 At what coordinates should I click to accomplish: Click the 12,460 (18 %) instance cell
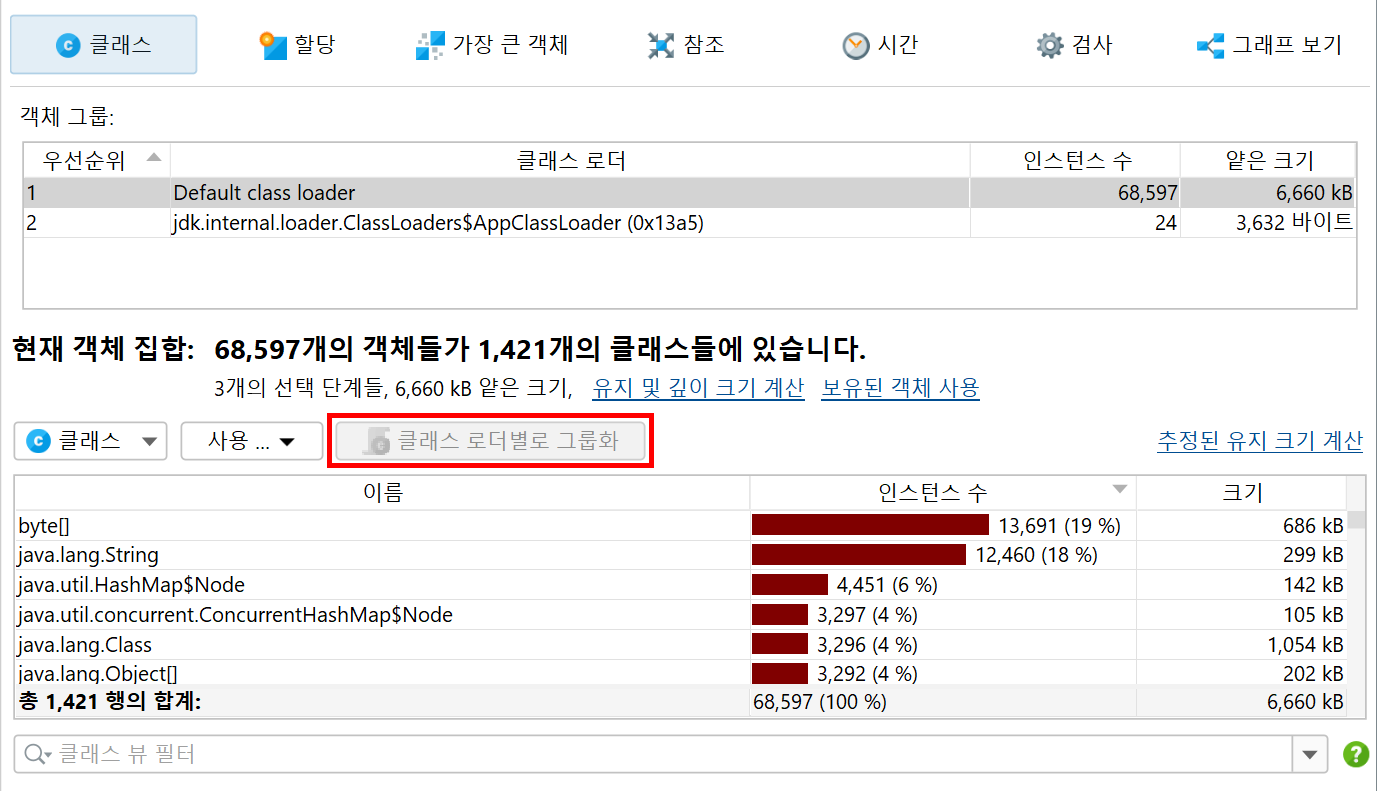click(x=943, y=555)
